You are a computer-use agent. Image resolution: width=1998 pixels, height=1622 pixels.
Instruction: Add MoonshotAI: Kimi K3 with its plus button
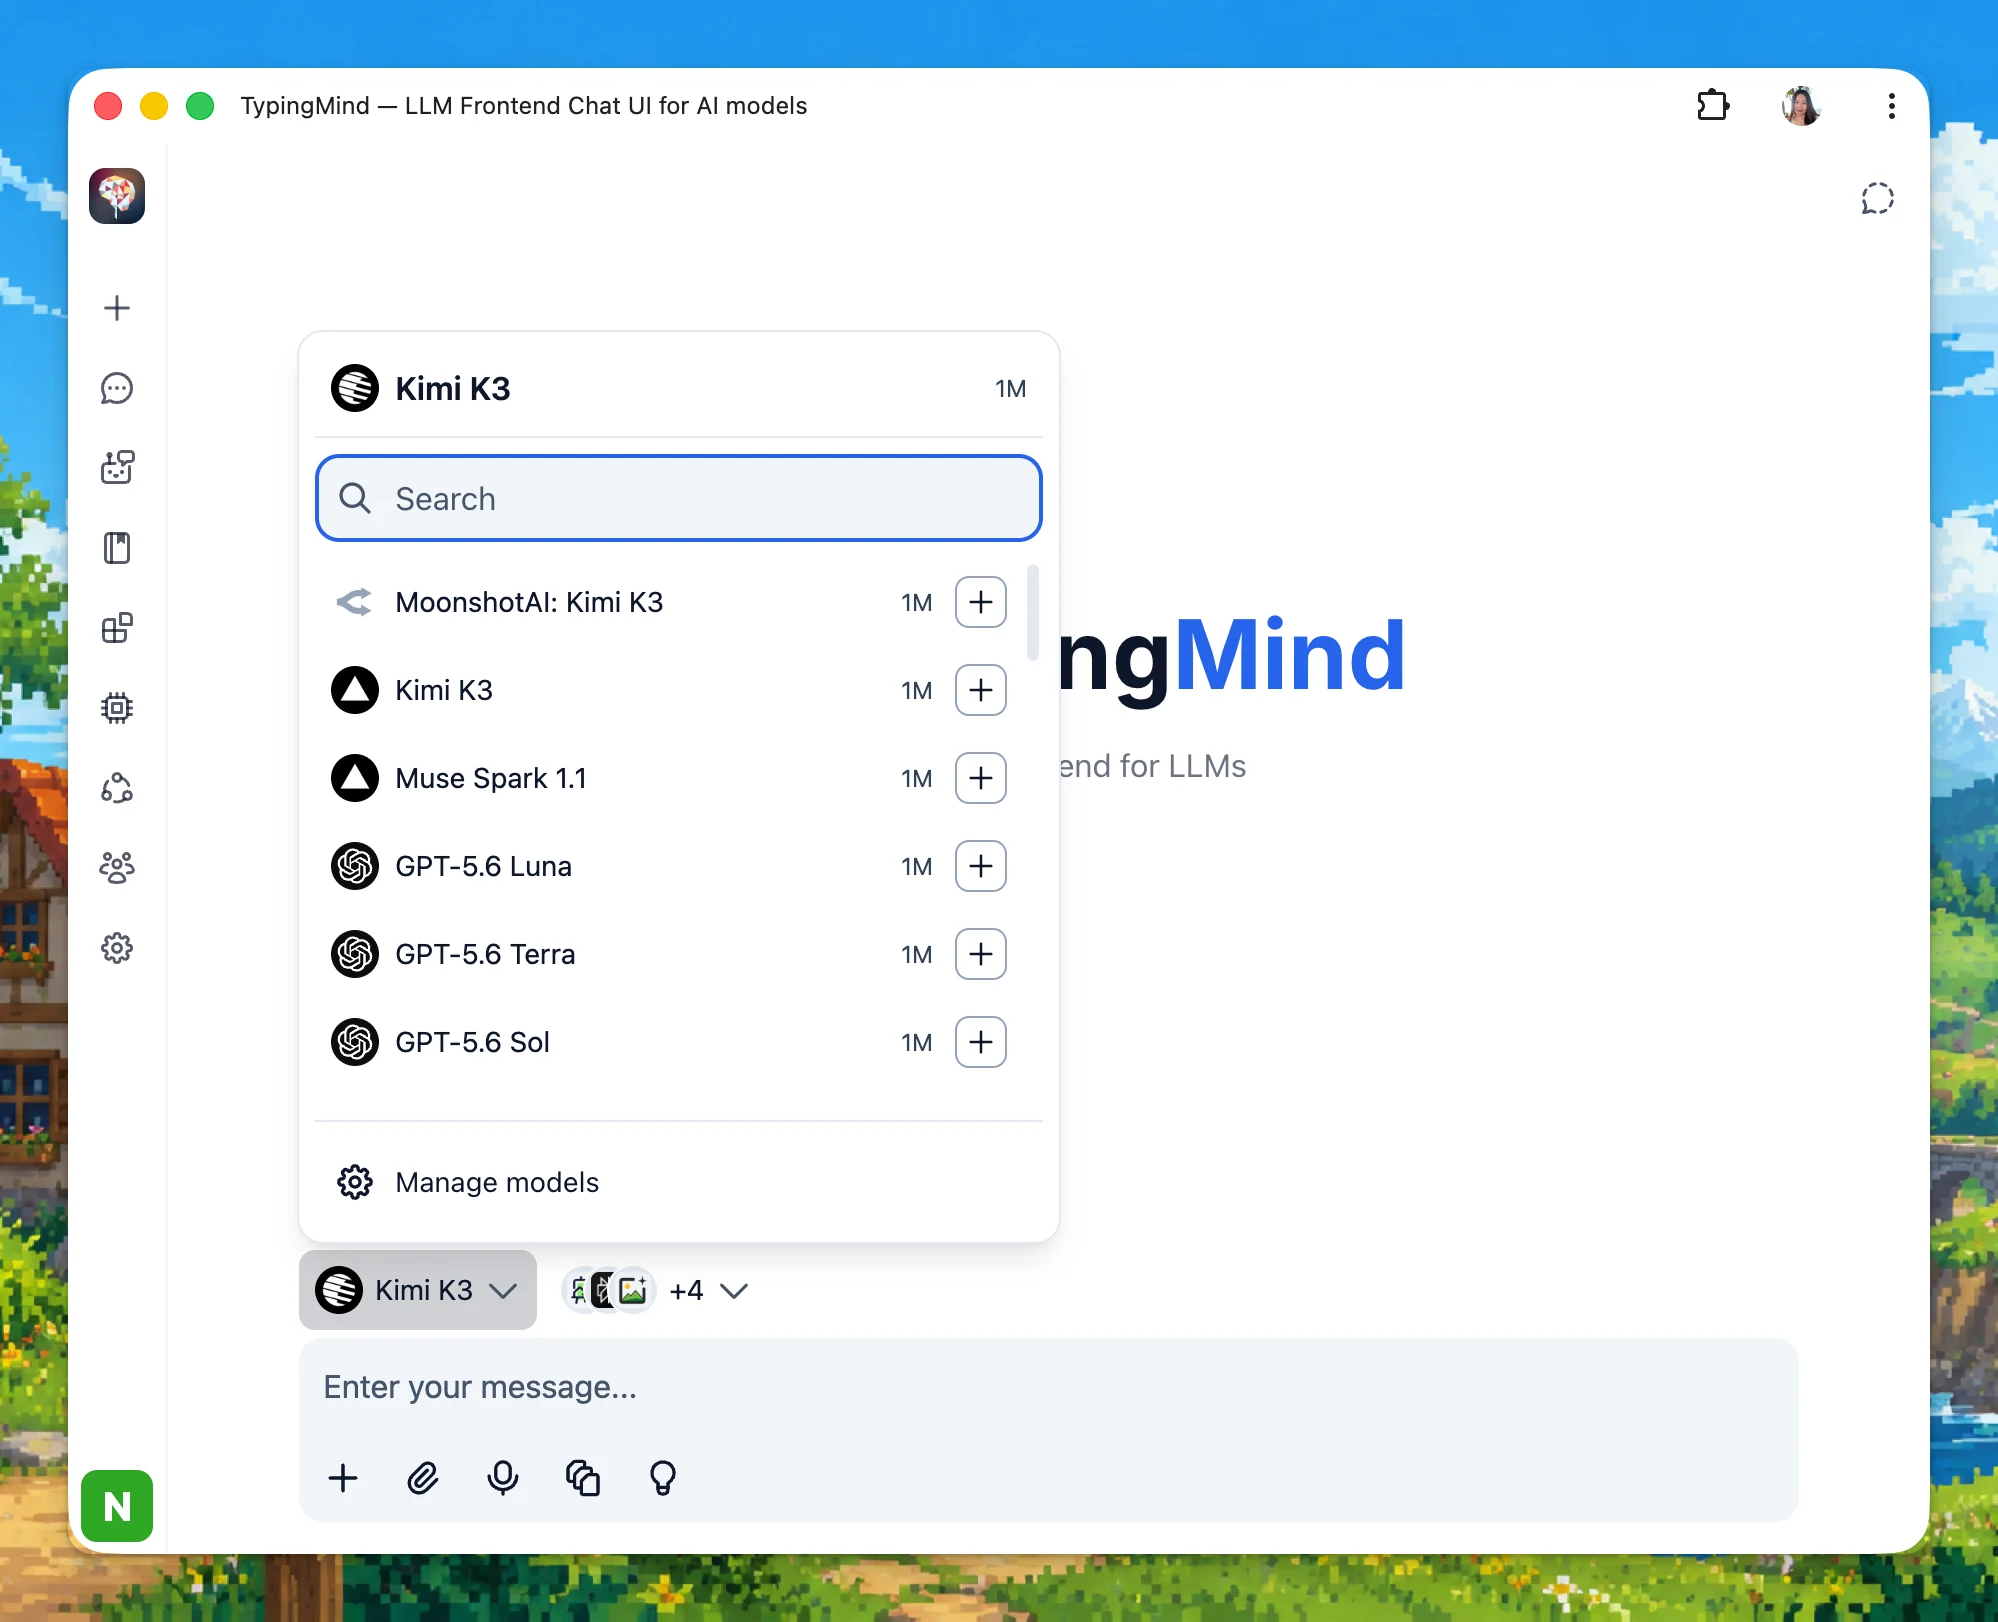coord(981,602)
